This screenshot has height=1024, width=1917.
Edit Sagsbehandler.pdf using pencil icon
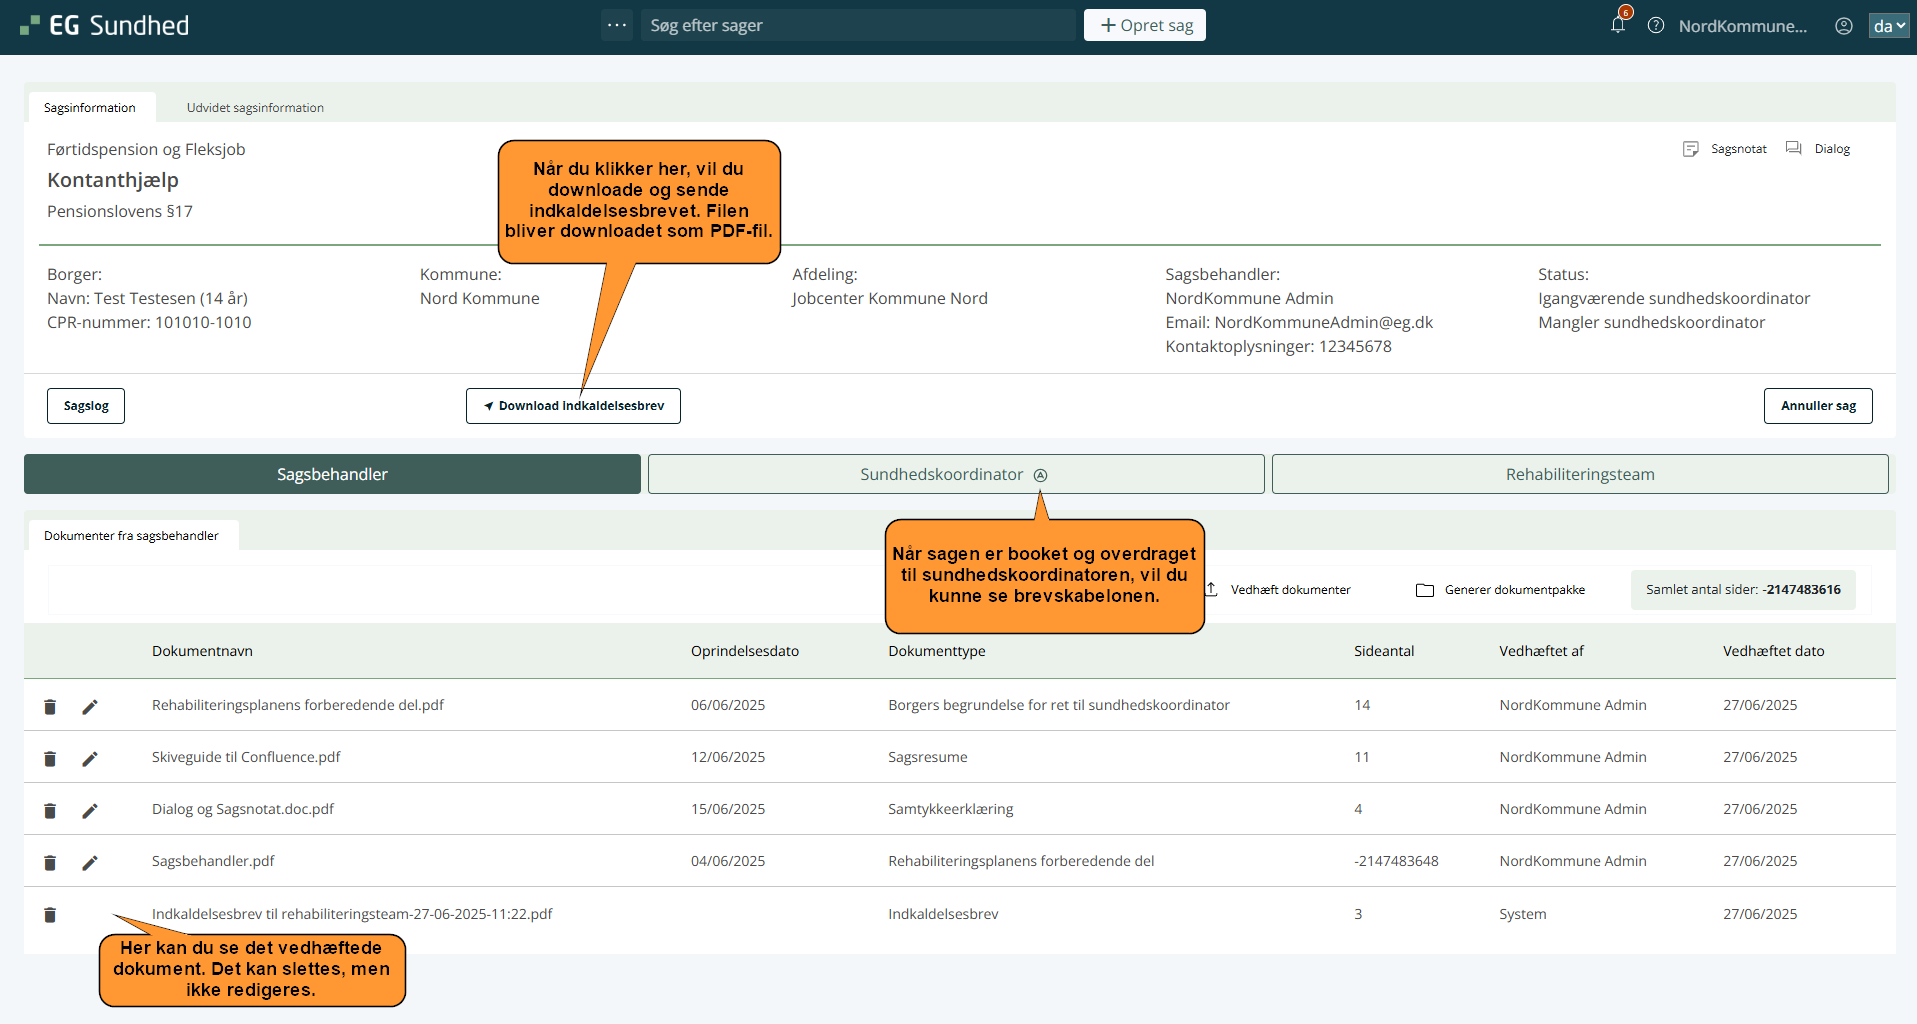point(90,863)
